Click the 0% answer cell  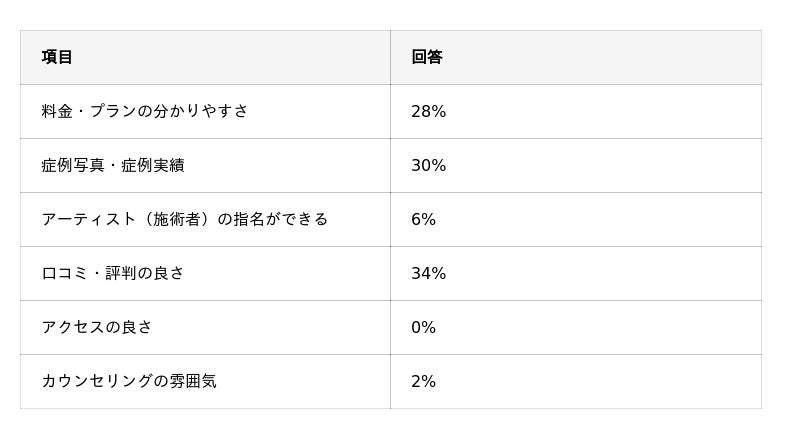423,328
